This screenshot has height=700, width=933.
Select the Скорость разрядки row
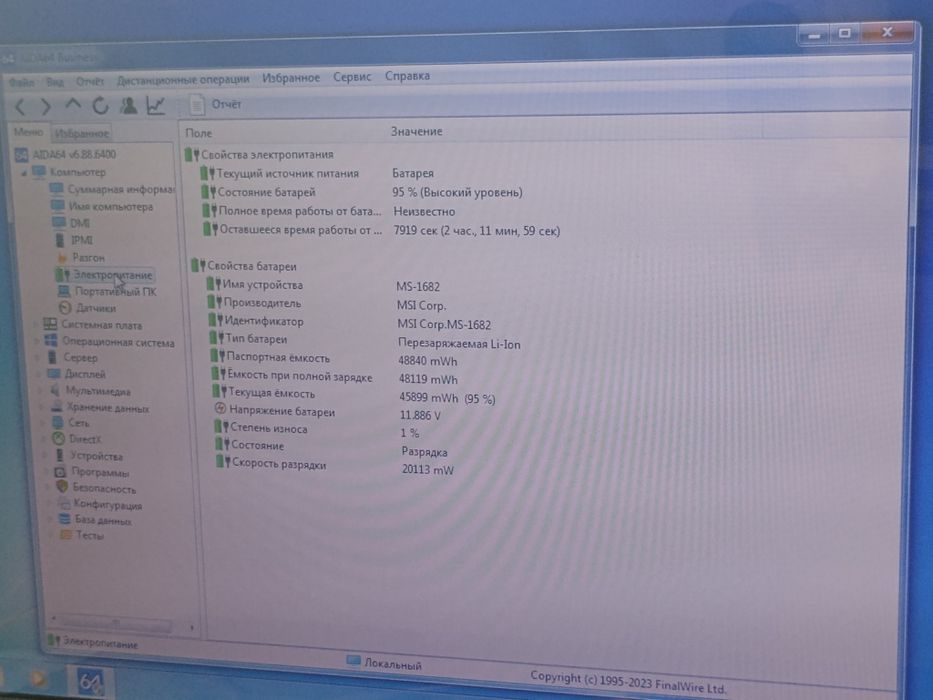336,466
